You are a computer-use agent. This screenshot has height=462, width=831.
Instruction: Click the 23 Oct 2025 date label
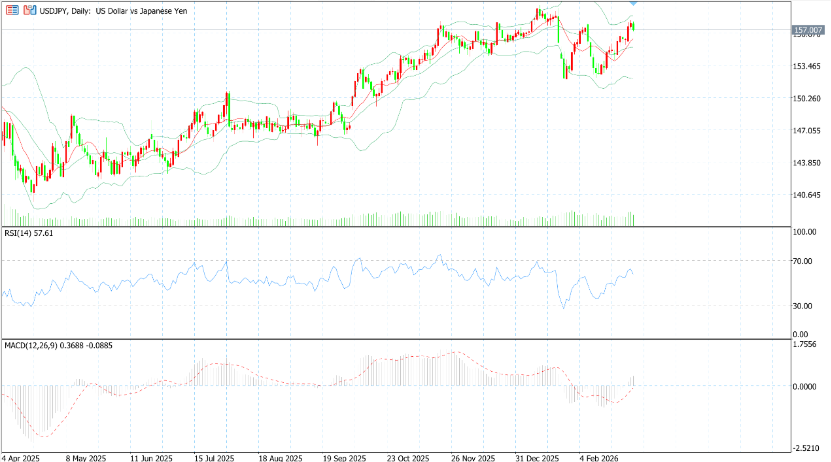(408, 458)
